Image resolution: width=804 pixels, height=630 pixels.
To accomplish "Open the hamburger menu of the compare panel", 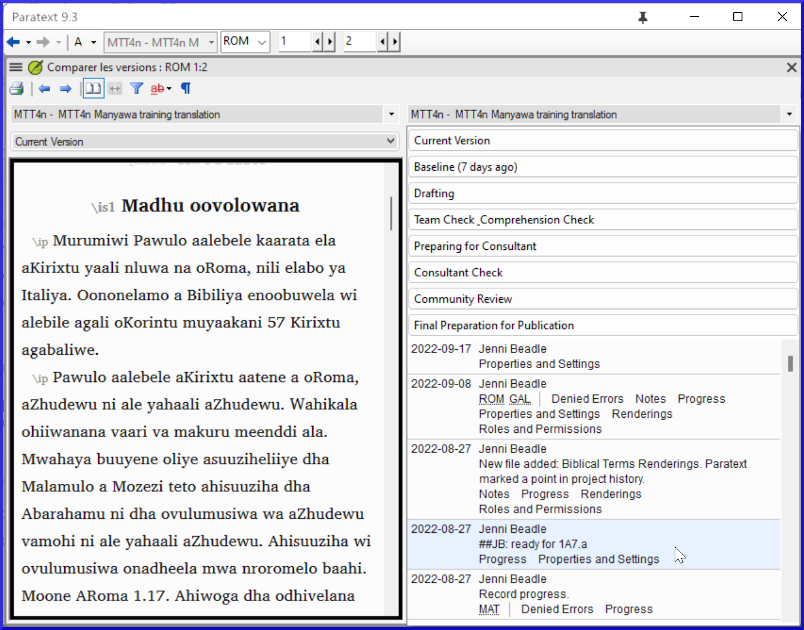I will 16,67.
